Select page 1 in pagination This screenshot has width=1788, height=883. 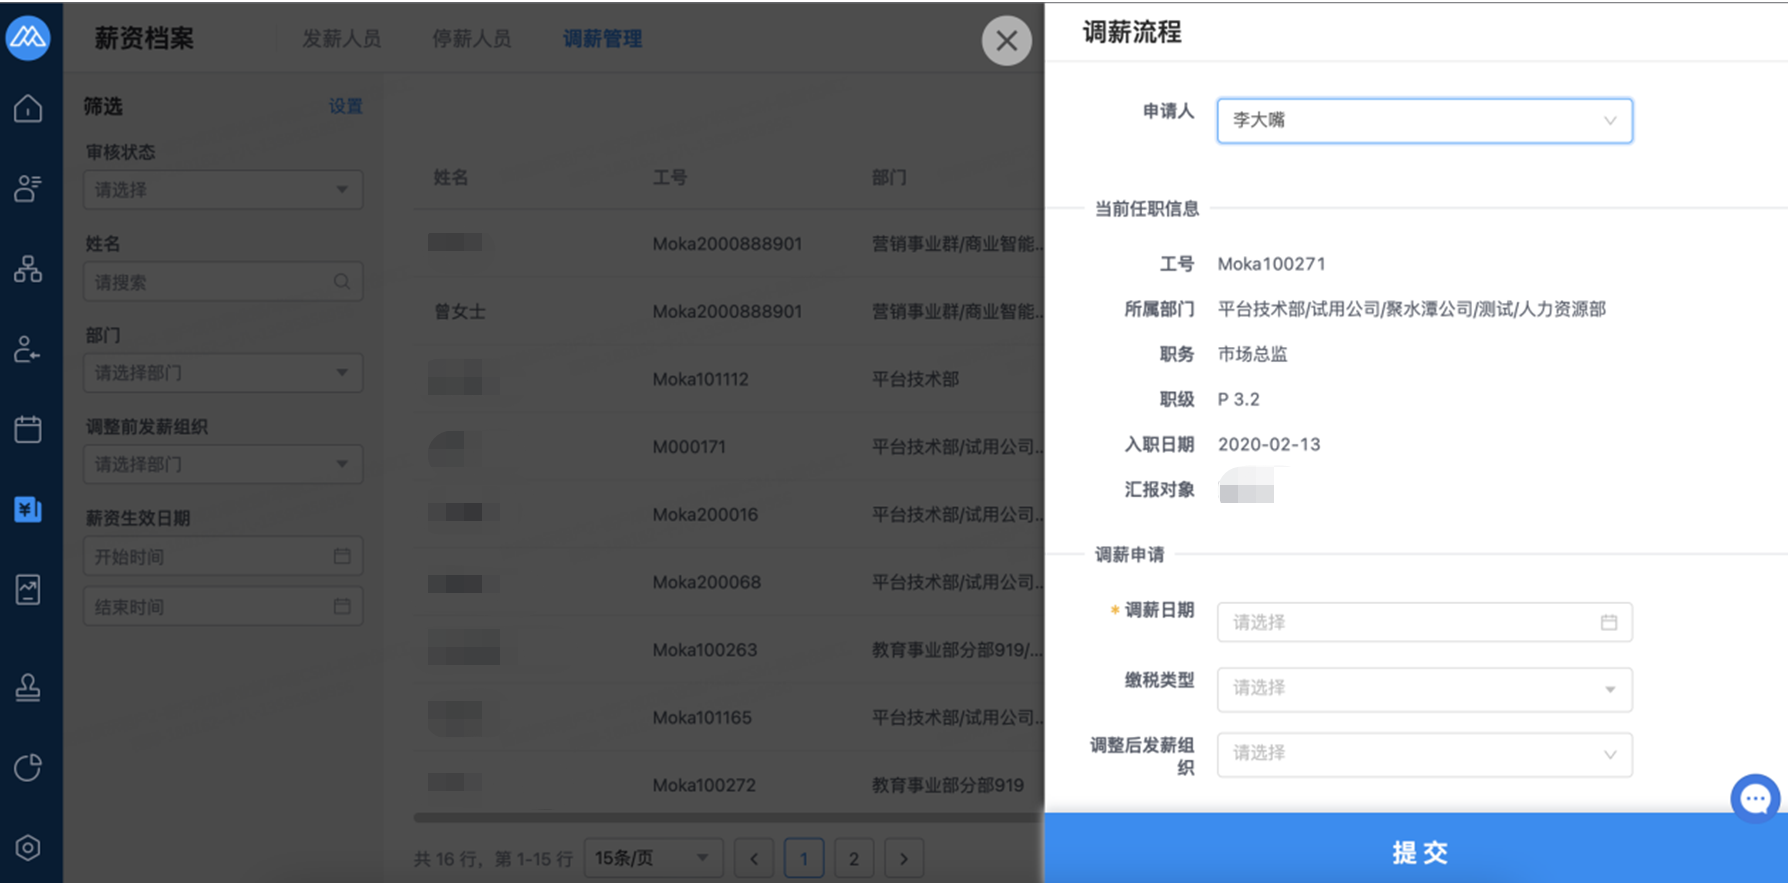tap(804, 858)
